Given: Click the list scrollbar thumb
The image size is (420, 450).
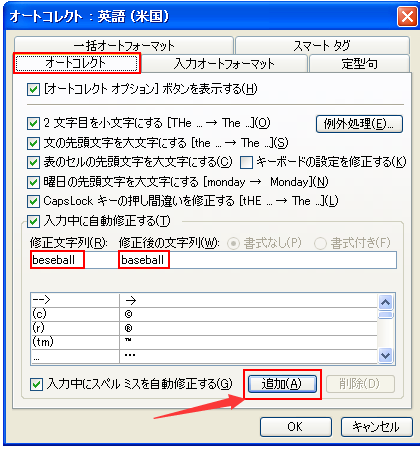Looking at the screenshot, I should 386,315.
